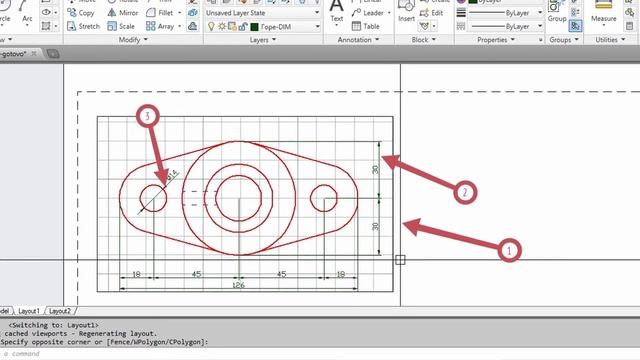Expand the Properties panel
This screenshot has height=360, width=640.
tap(496, 40)
